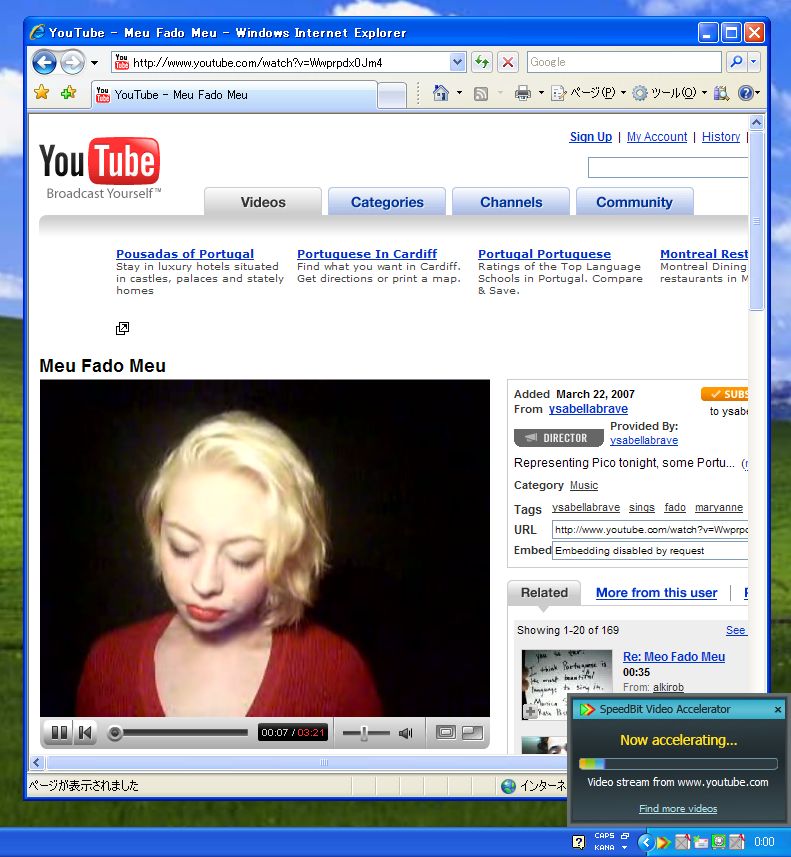791x857 pixels.
Task: Click the Subscribe button
Action: tap(724, 394)
